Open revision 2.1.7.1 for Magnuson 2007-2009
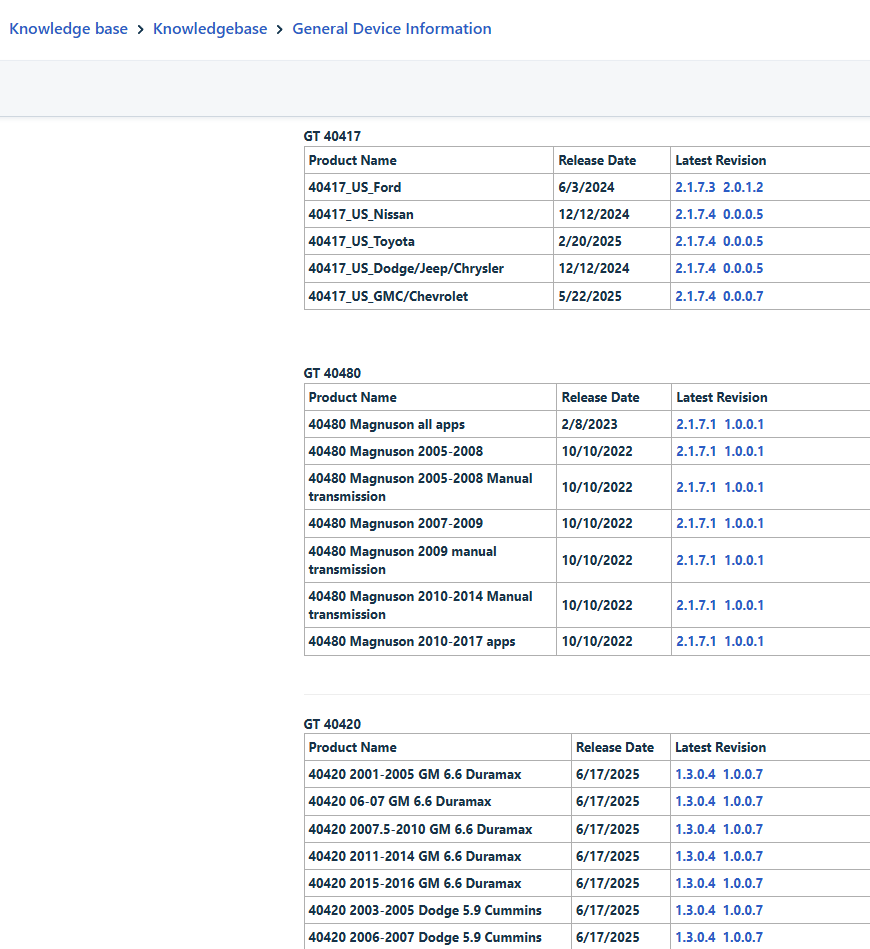The width and height of the screenshot is (870, 949). (696, 523)
